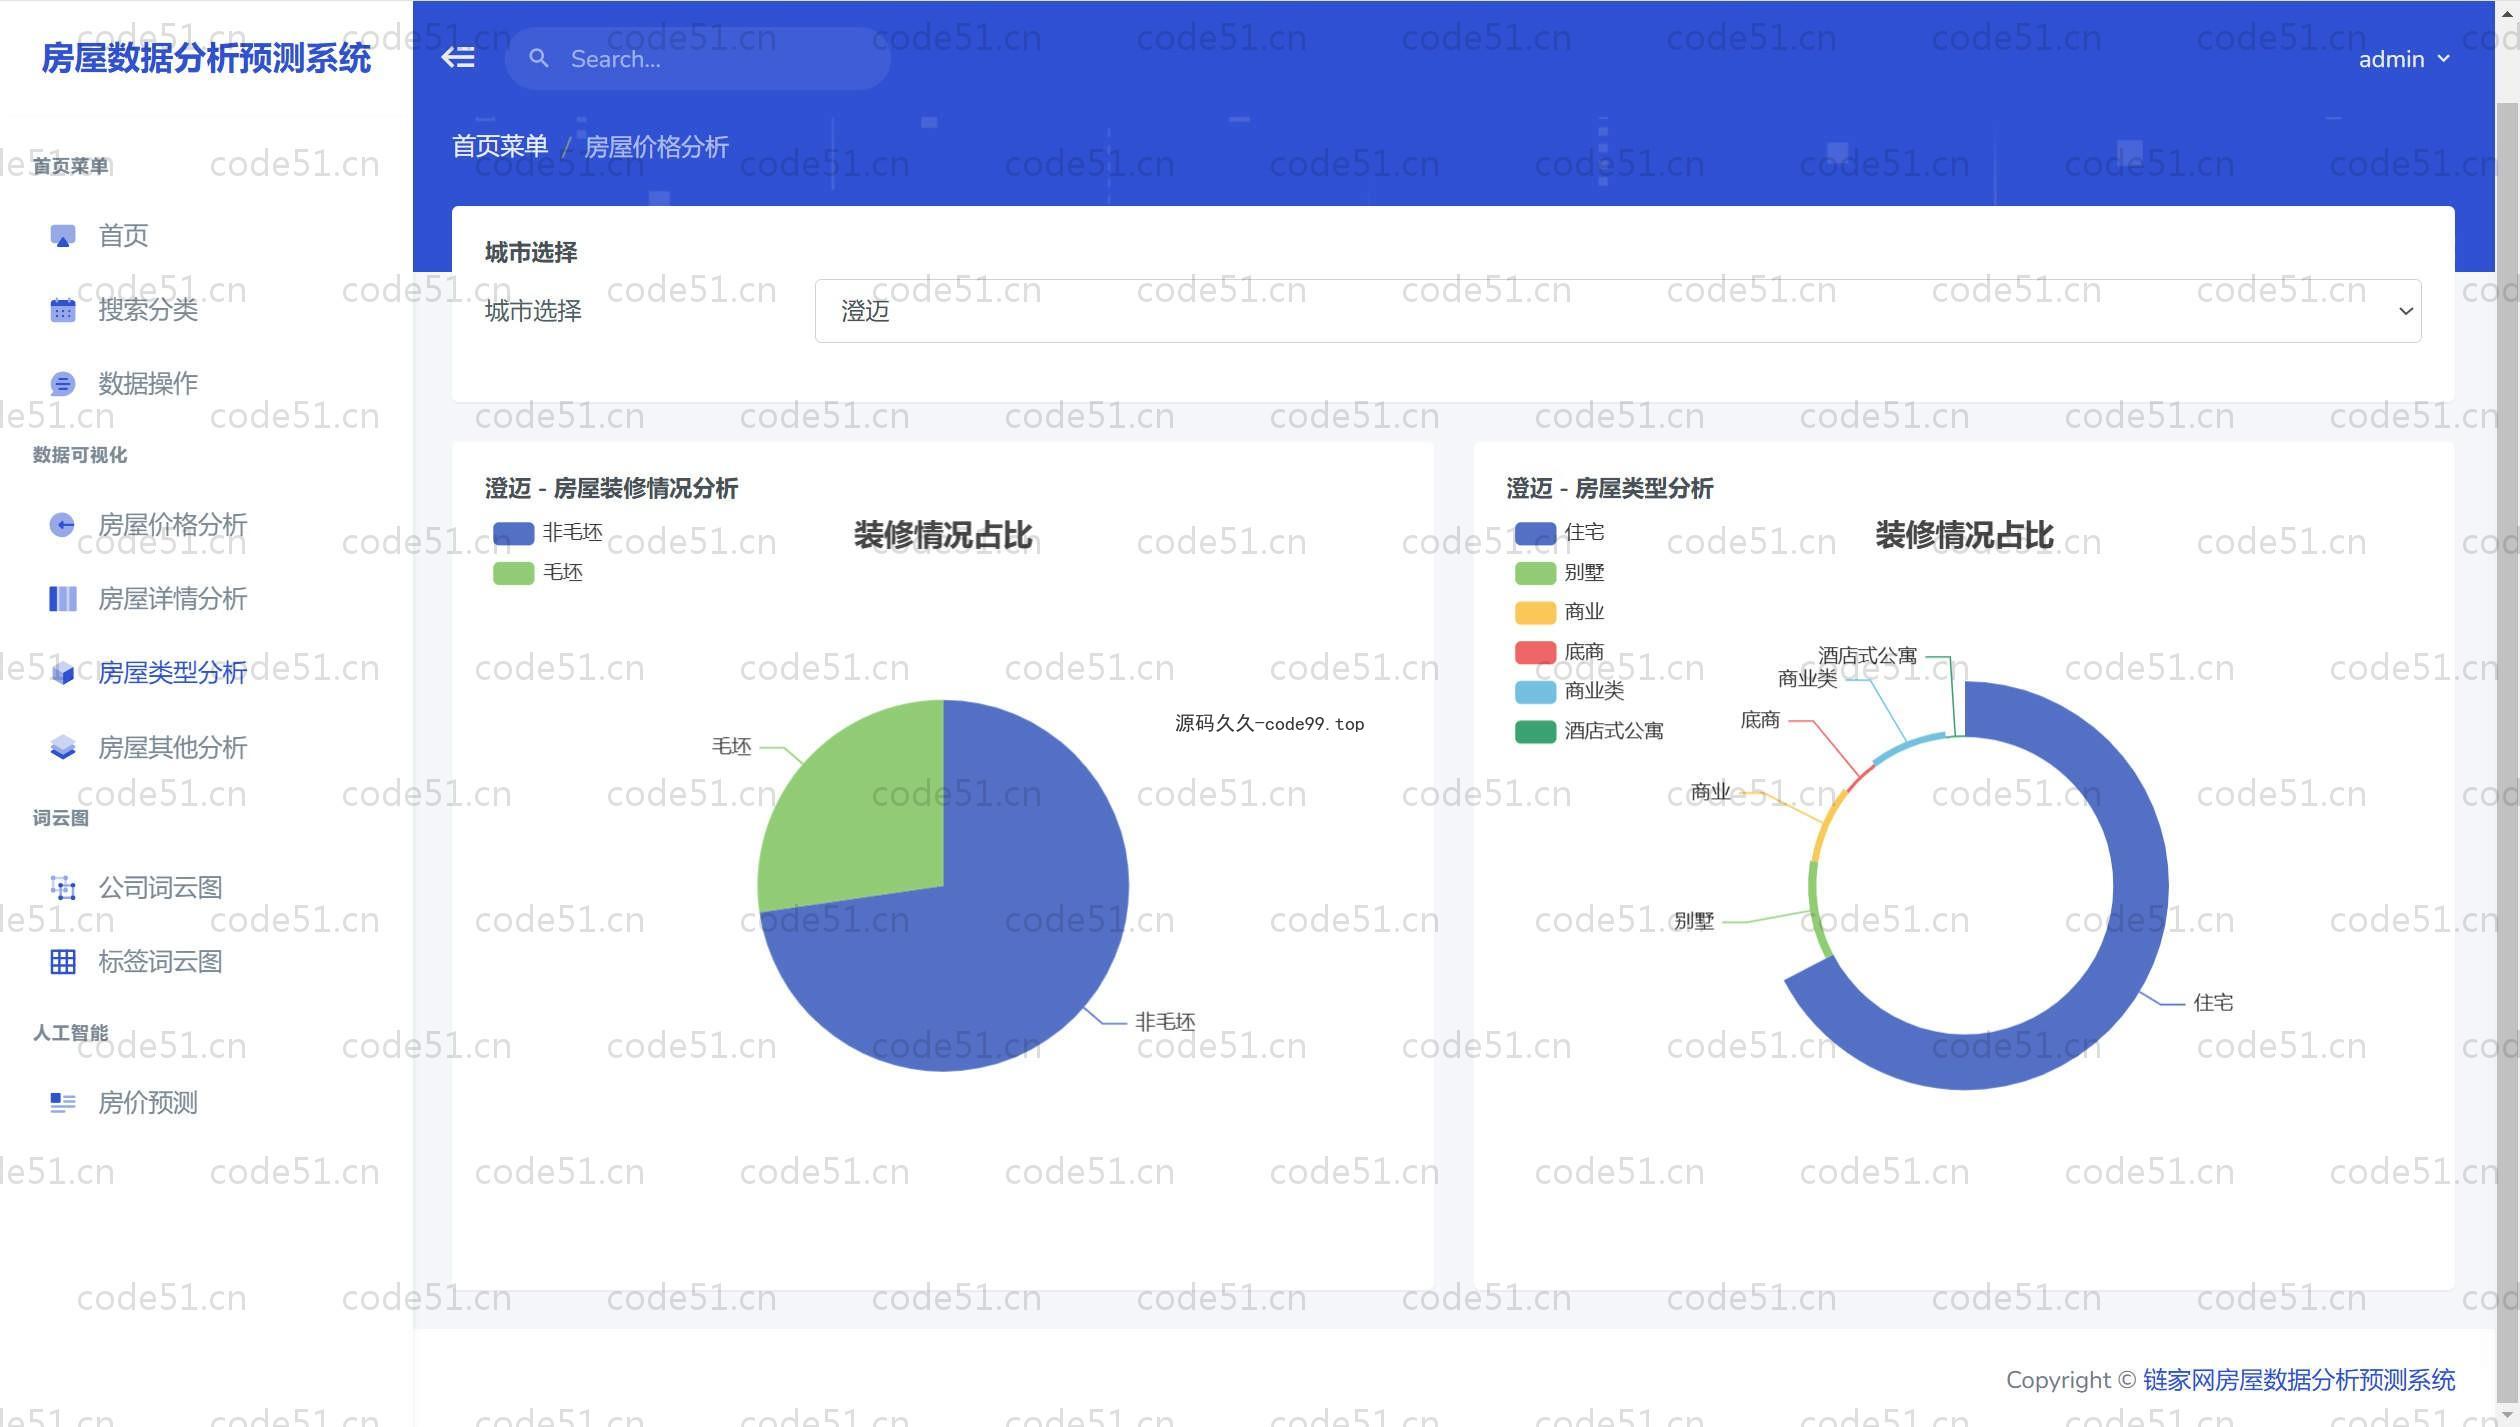Toggle 底商 legend in type chart
The width and height of the screenshot is (2520, 1427).
click(1560, 652)
